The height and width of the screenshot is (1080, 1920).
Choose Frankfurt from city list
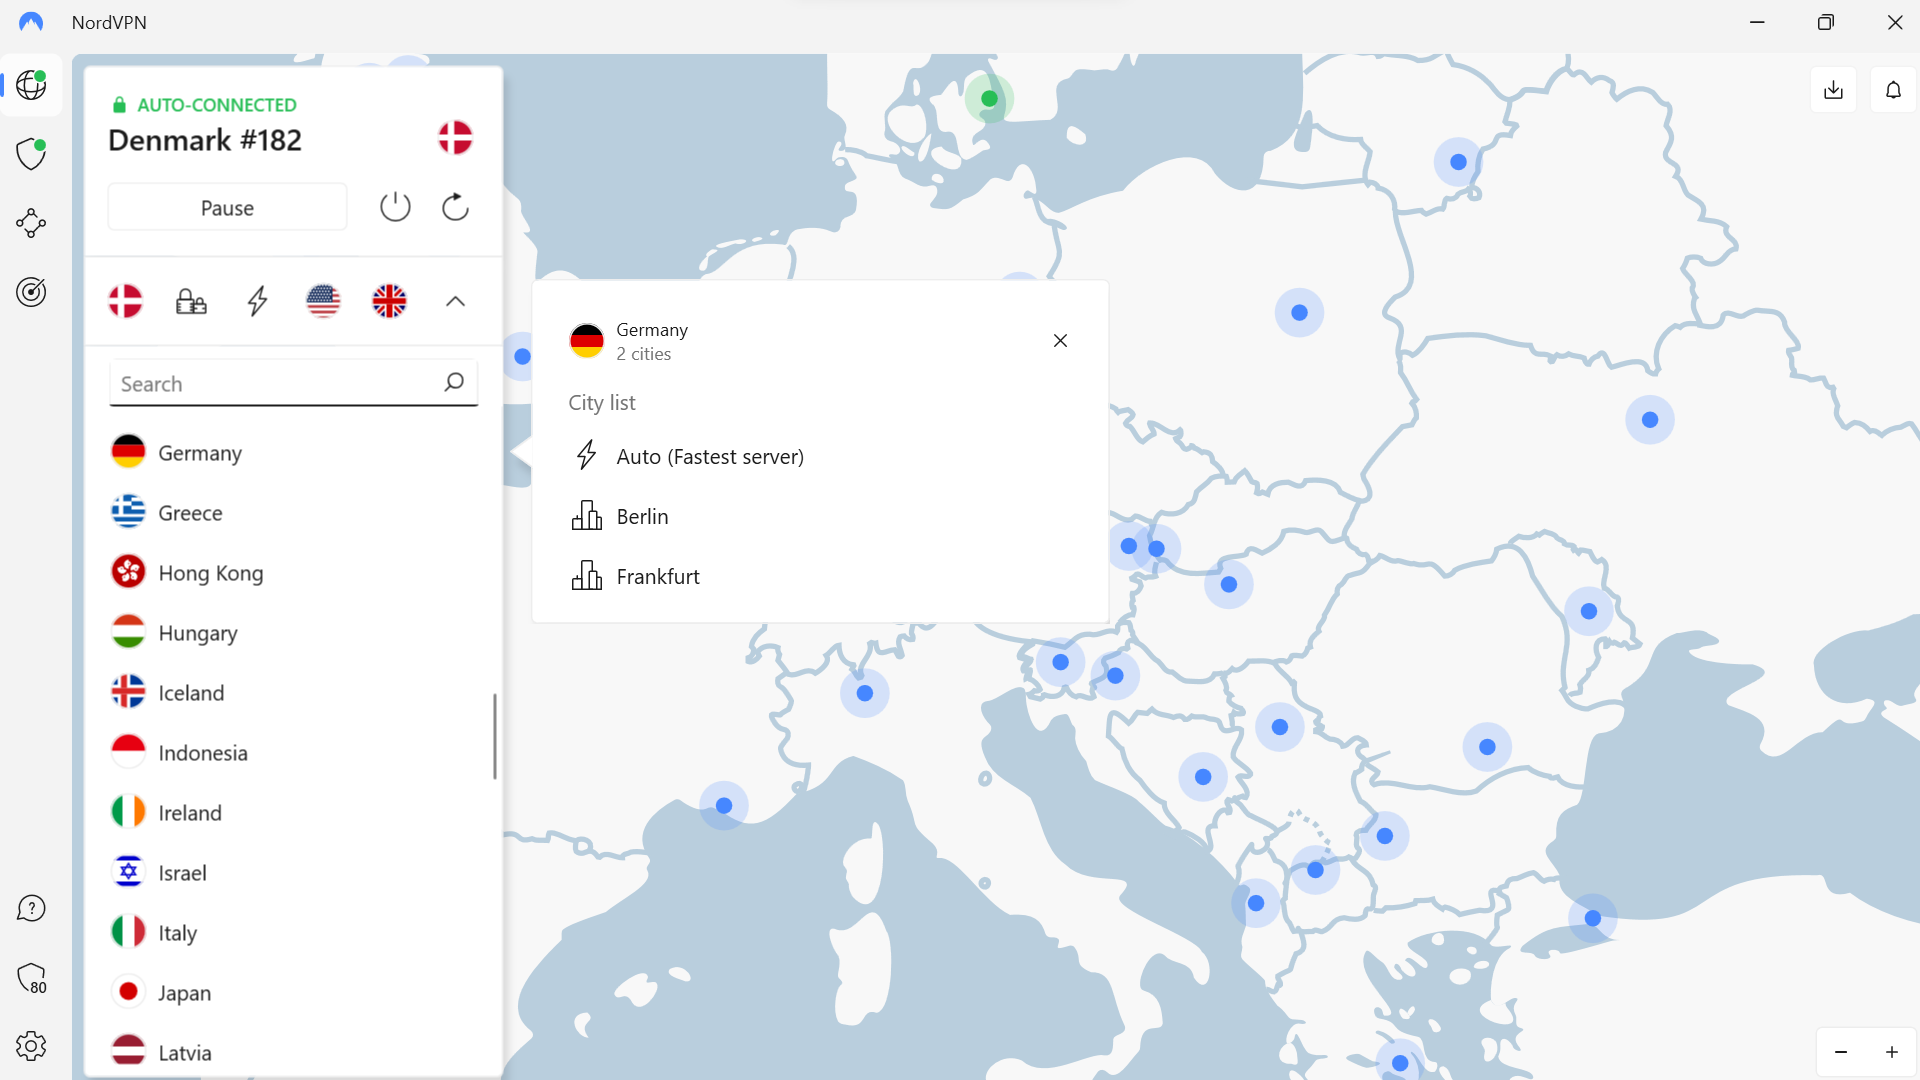820,576
